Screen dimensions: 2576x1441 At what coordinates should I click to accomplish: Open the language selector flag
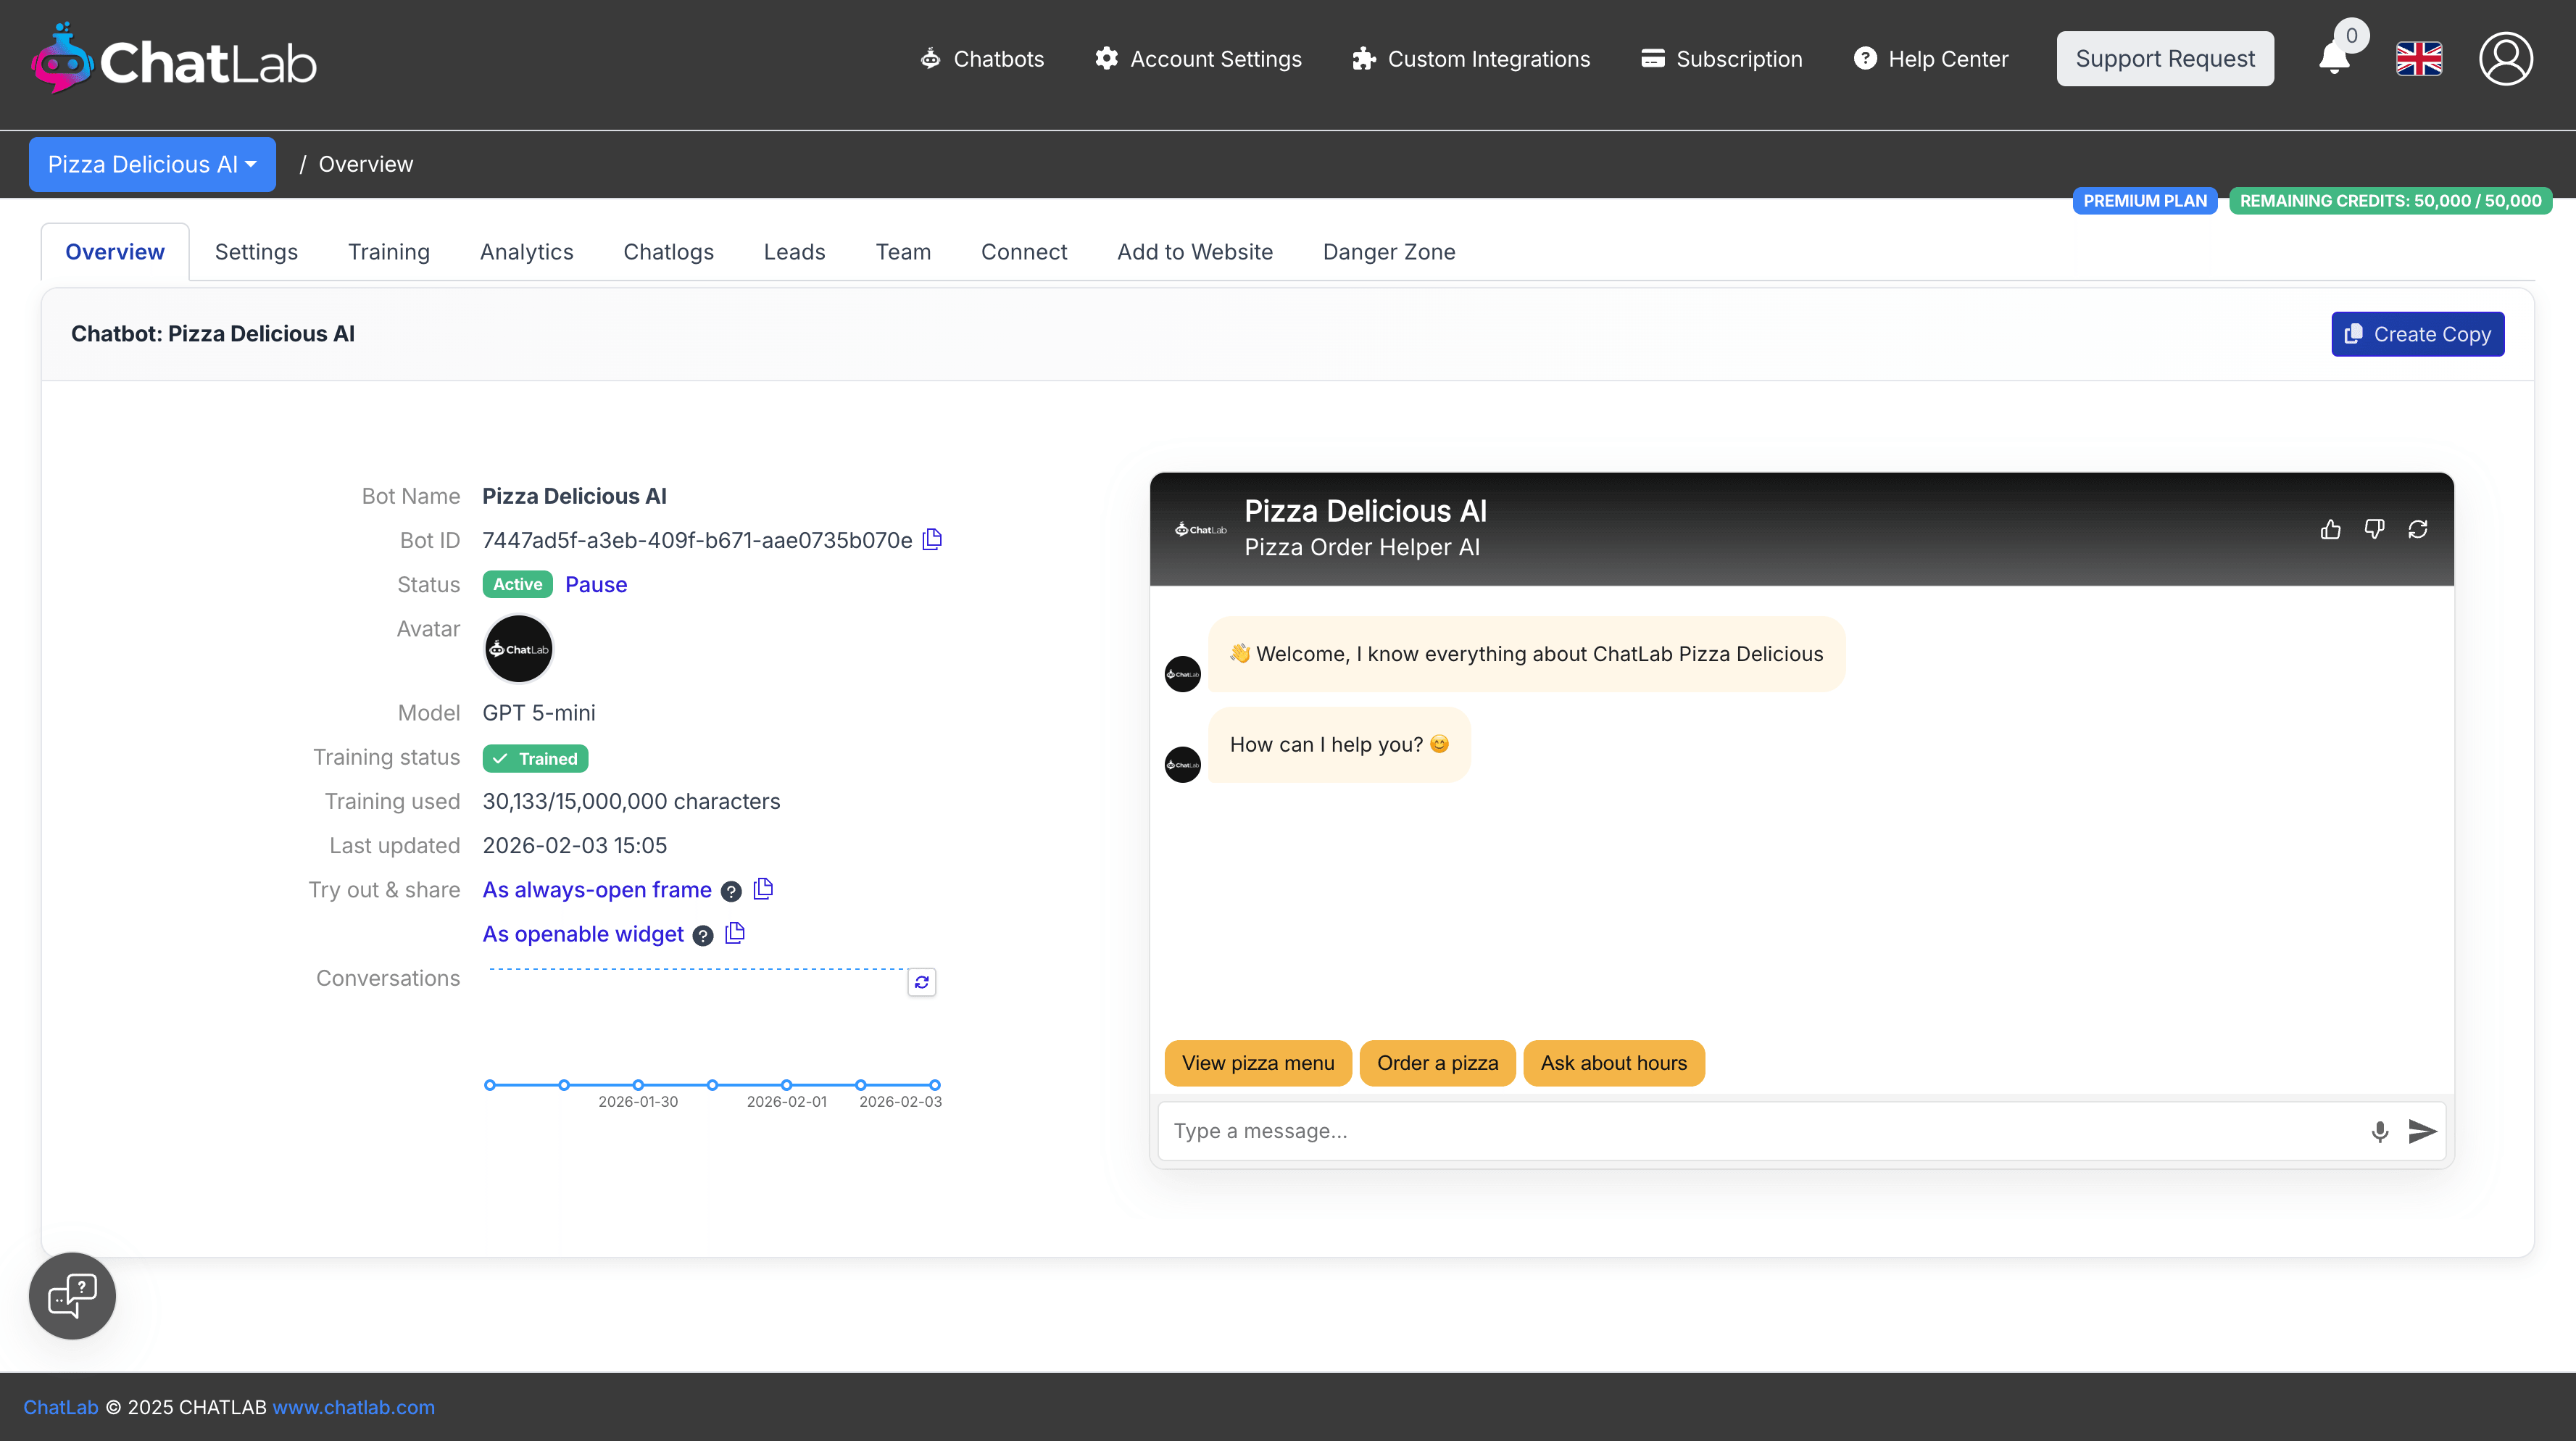point(2419,58)
